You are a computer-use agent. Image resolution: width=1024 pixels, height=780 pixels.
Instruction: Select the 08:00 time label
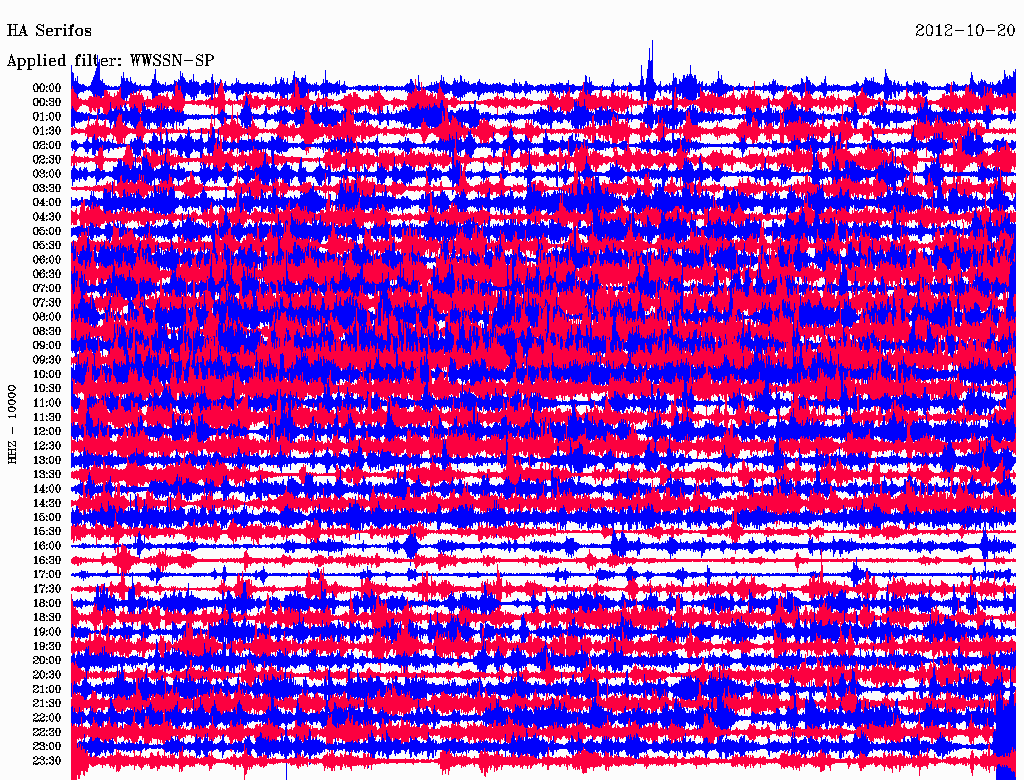(47, 317)
